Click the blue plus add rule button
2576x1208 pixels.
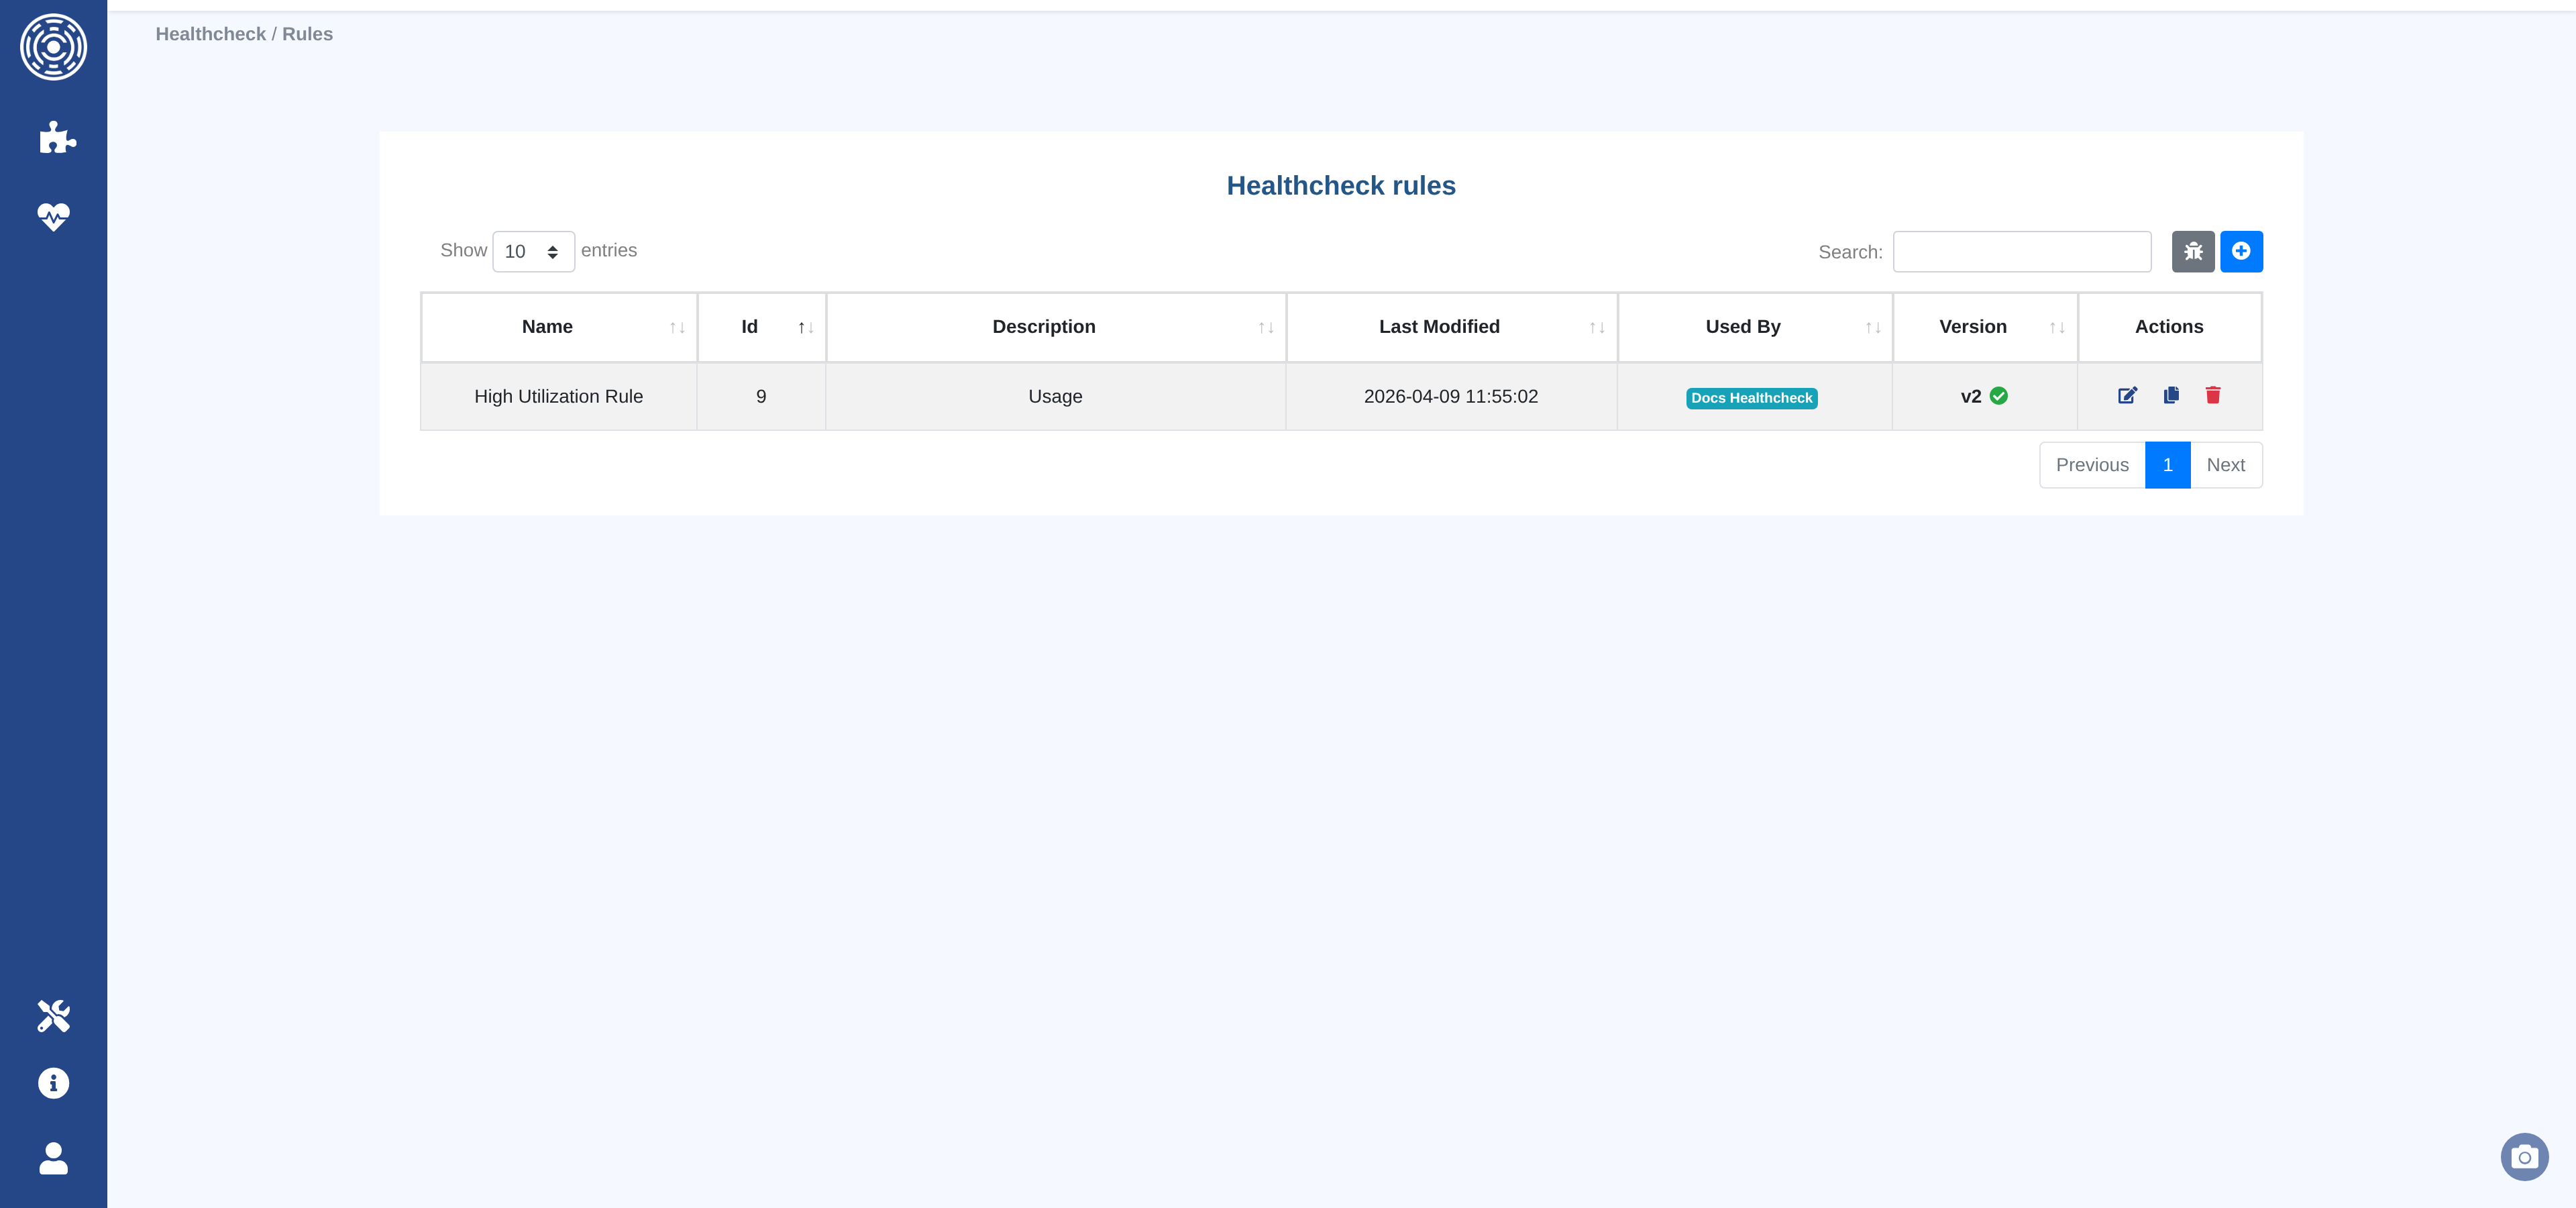click(2241, 251)
